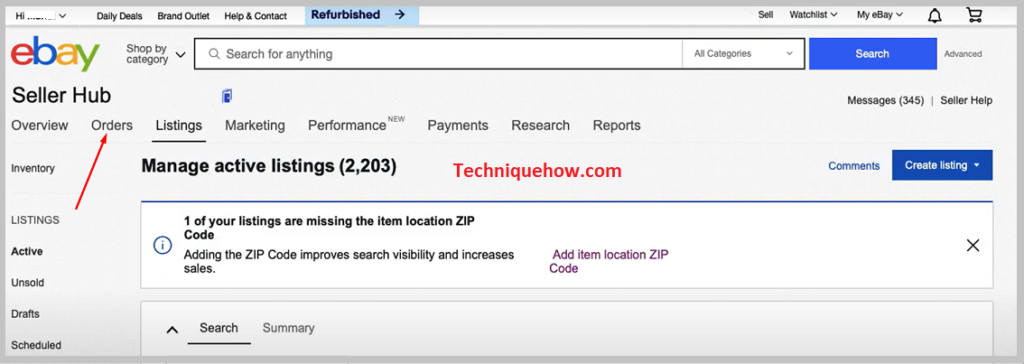Open the Create listing dropdown
Image resolution: width=1024 pixels, height=364 pixels.
pos(942,165)
